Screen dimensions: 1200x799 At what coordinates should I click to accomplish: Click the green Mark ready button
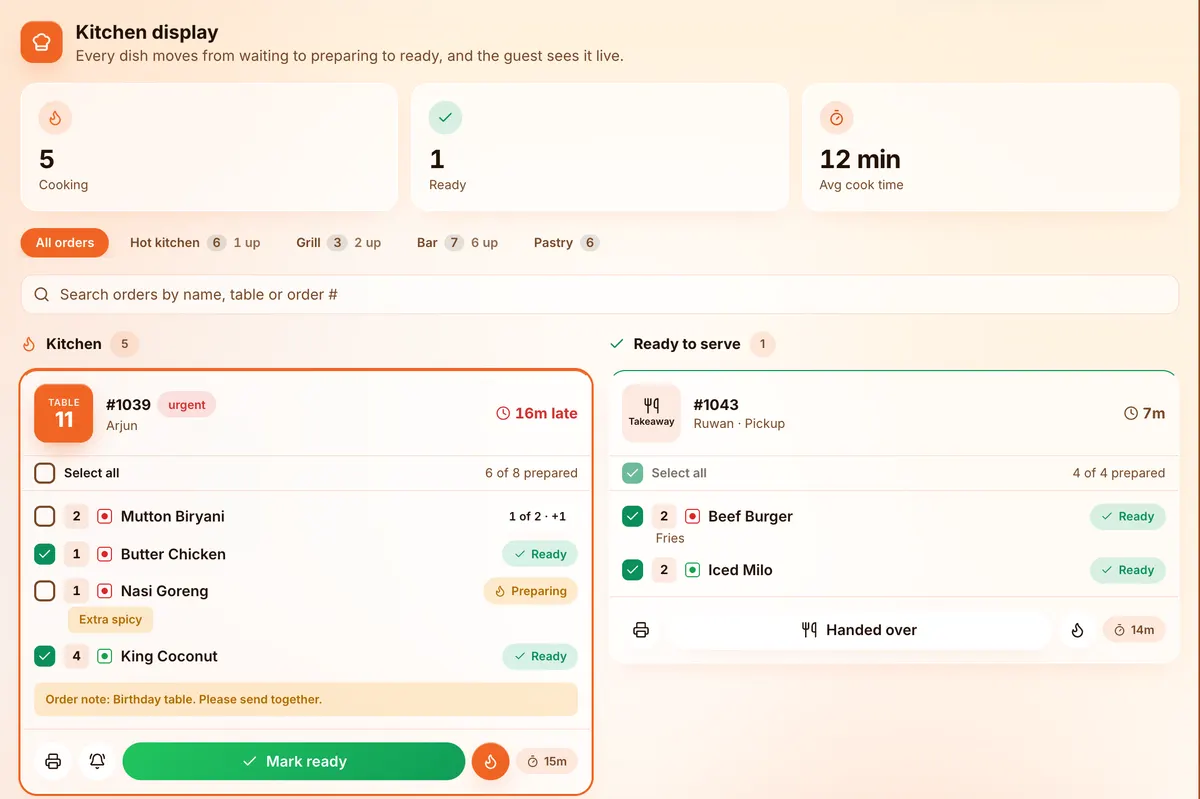click(294, 761)
